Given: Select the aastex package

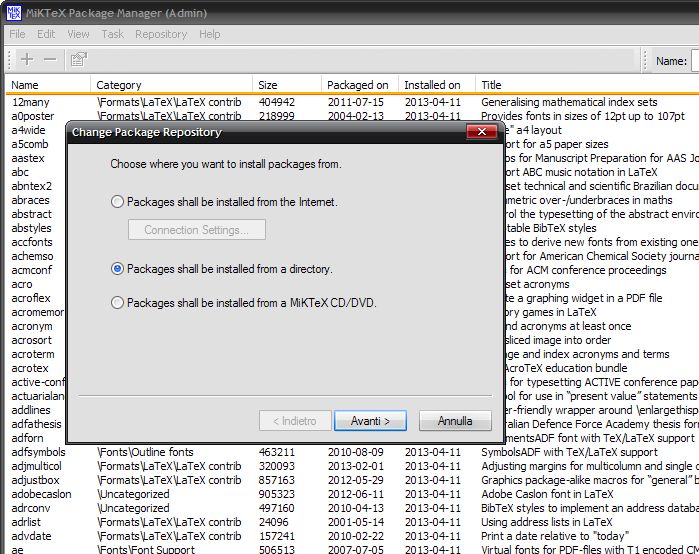Looking at the screenshot, I should click(28, 158).
